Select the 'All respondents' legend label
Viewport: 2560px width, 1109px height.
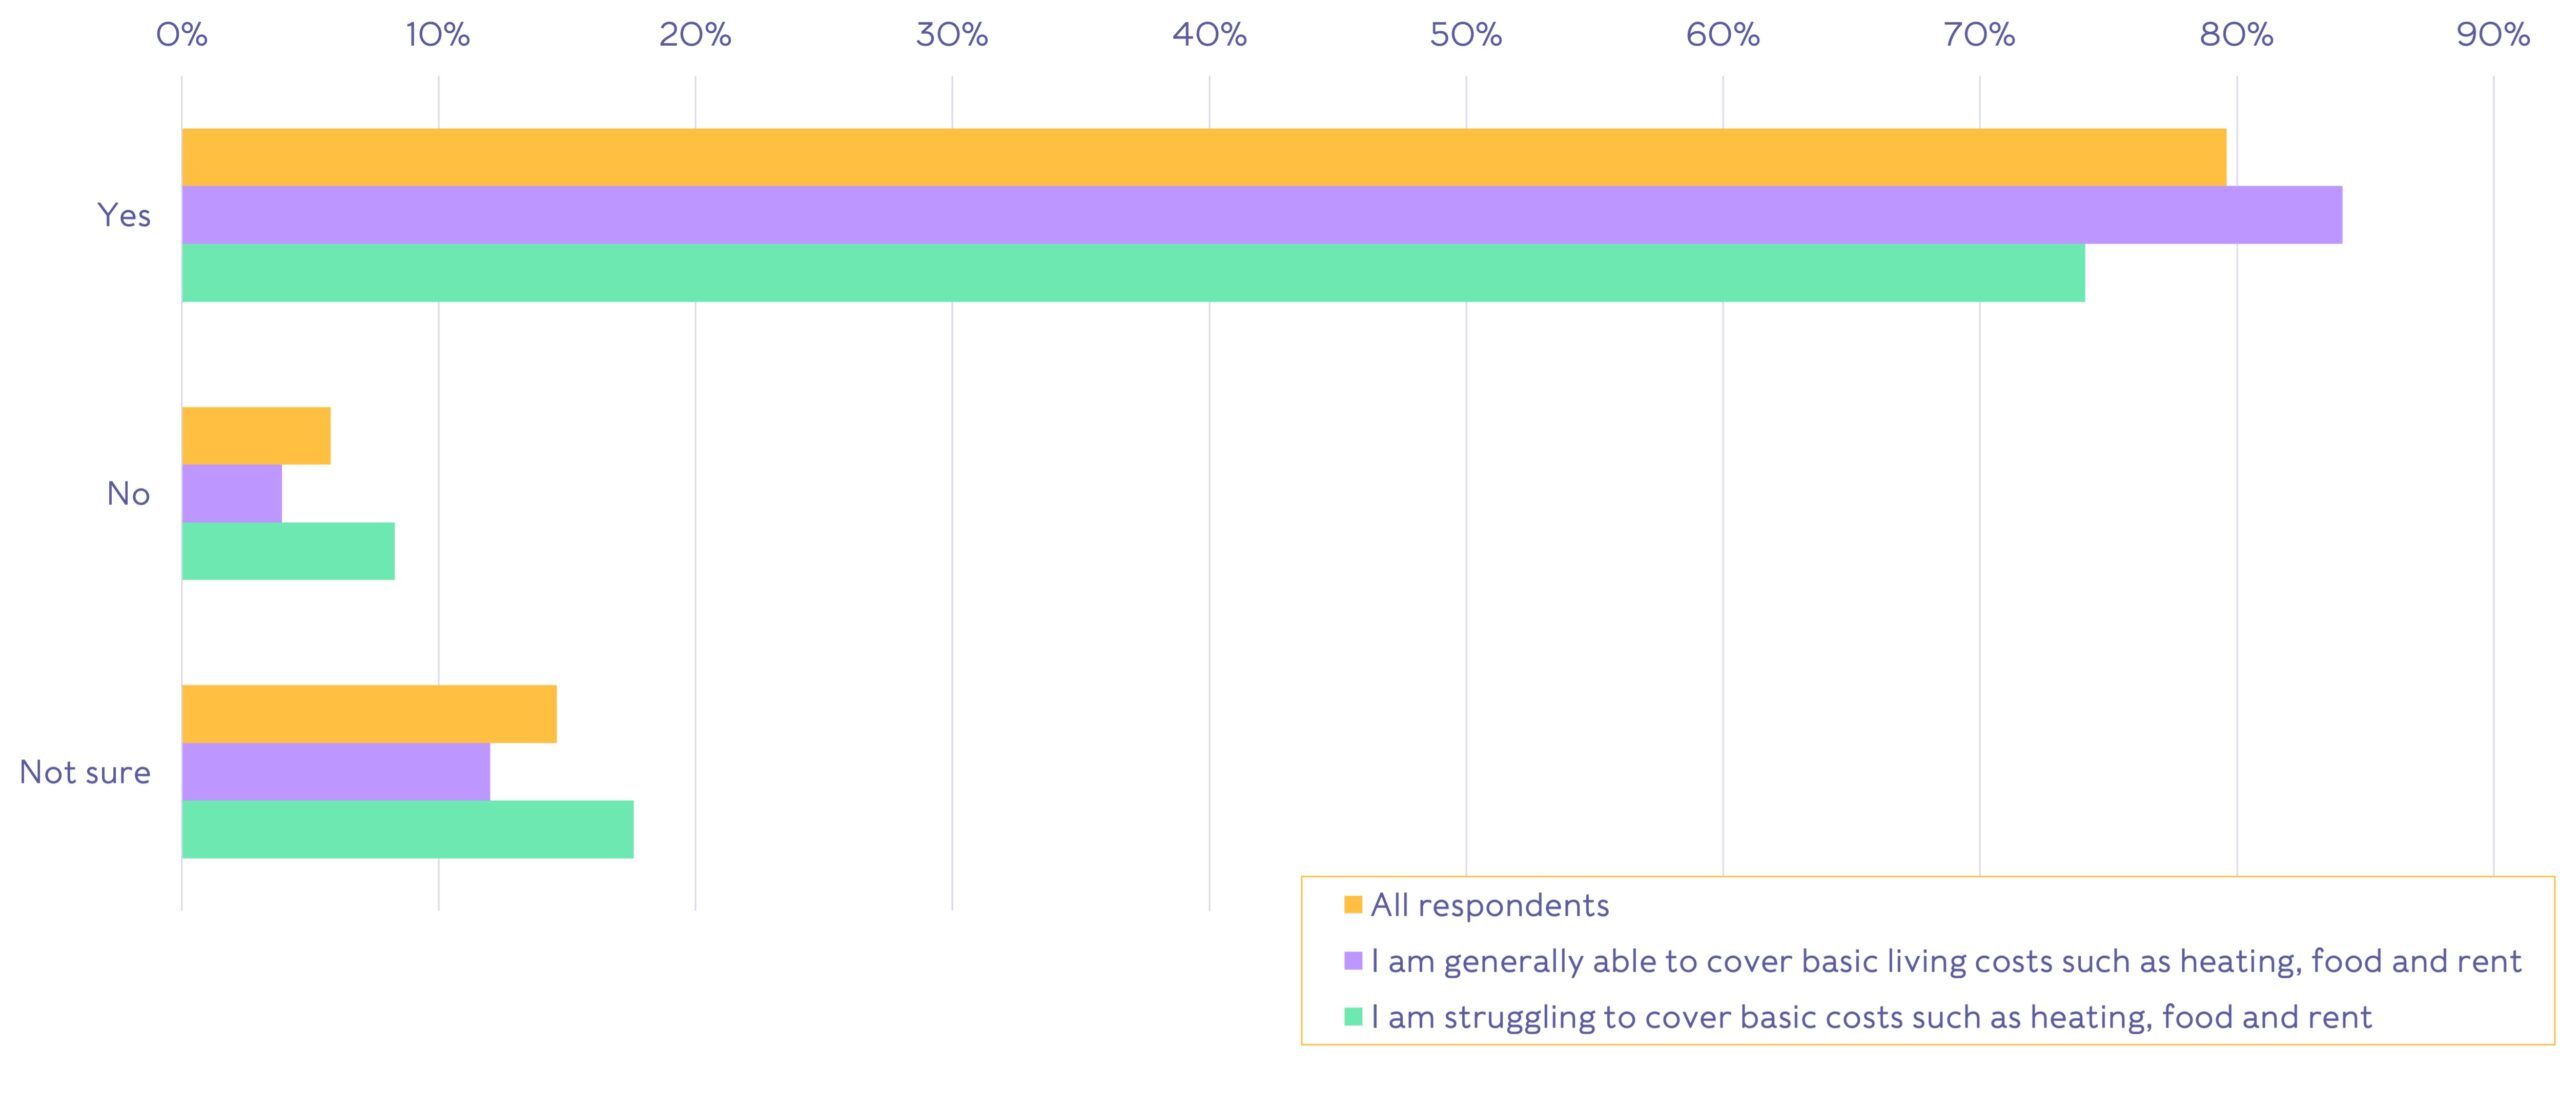coord(1490,905)
